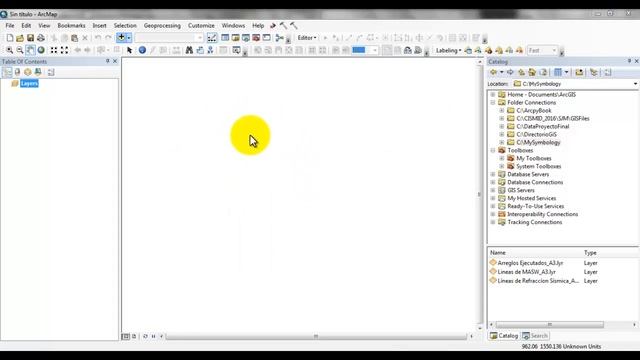Switch to the Search tab

(535, 336)
